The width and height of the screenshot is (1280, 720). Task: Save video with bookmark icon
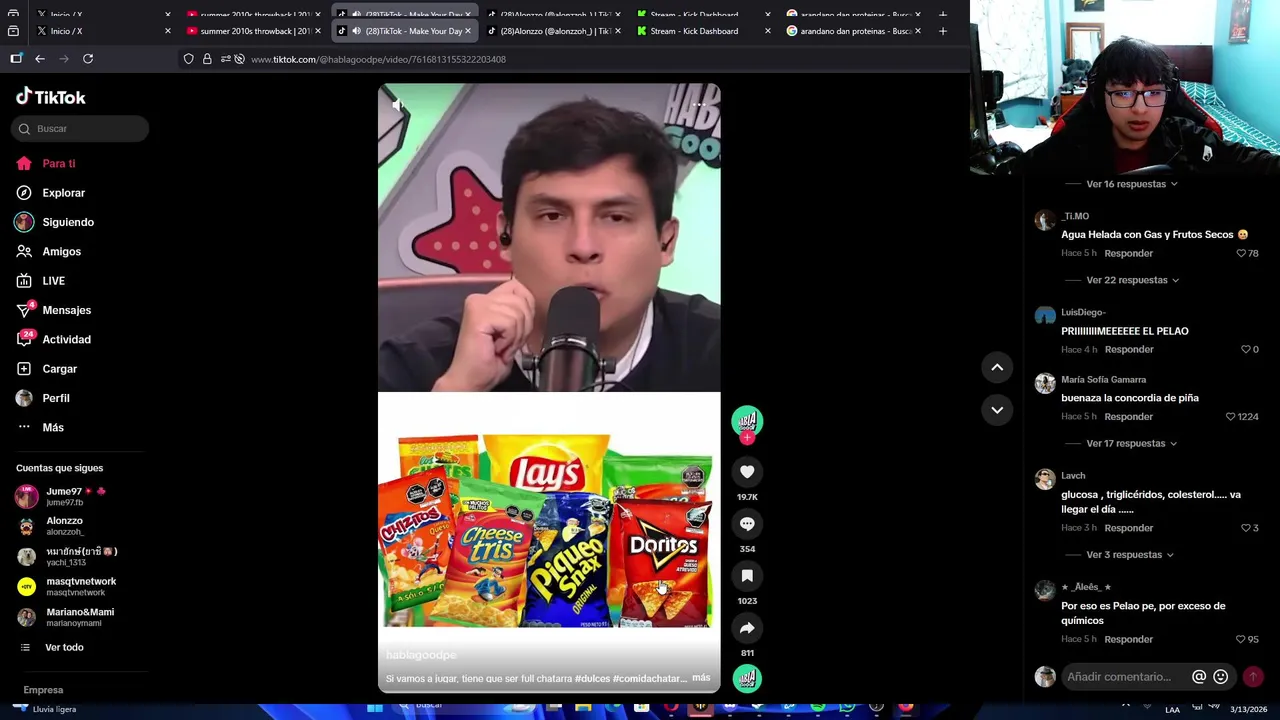tap(747, 576)
